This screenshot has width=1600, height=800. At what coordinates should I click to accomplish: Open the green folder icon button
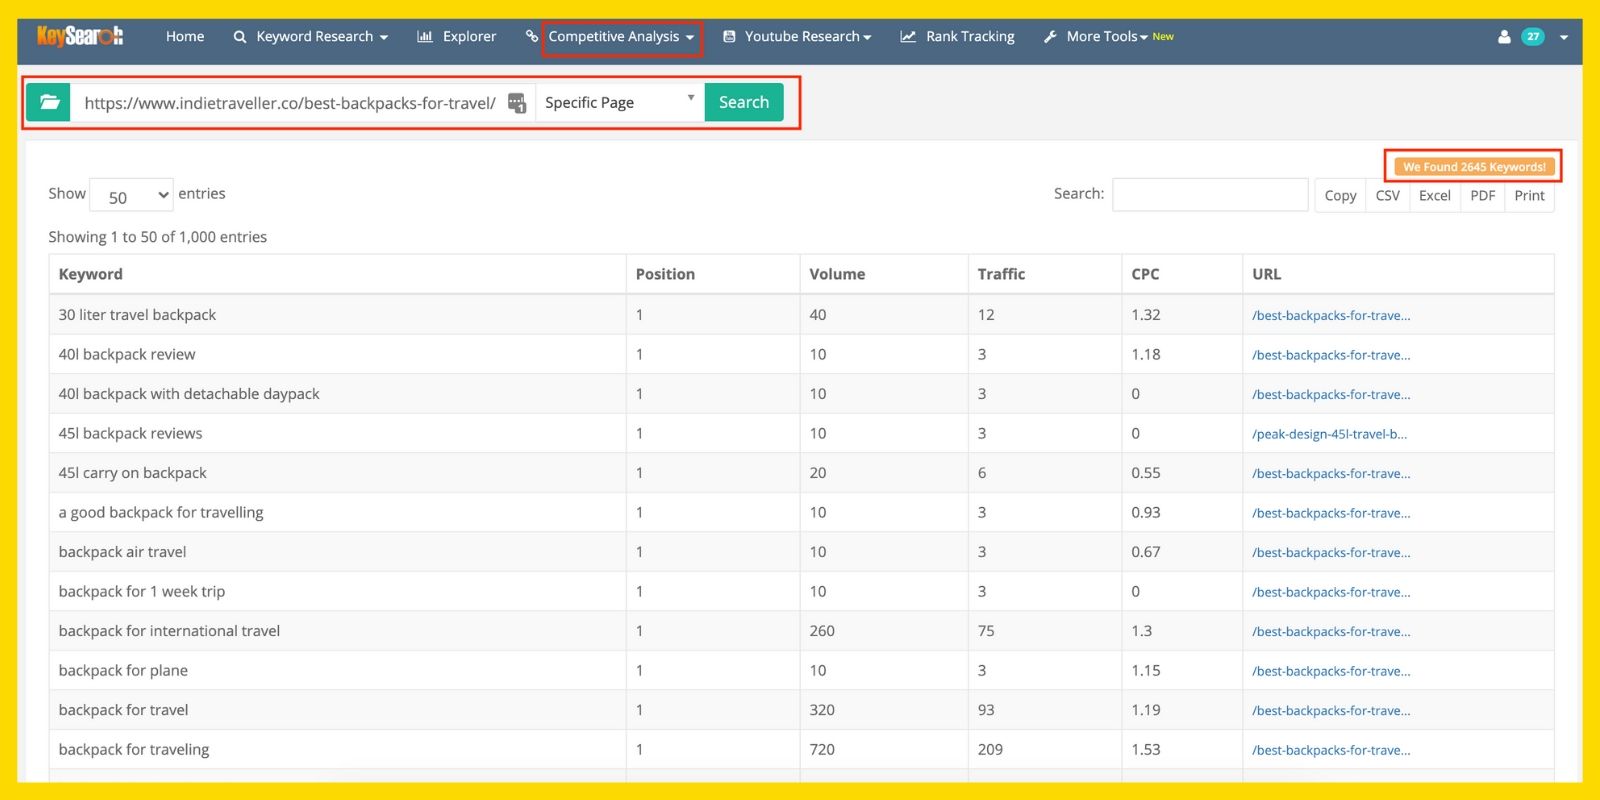[x=49, y=102]
